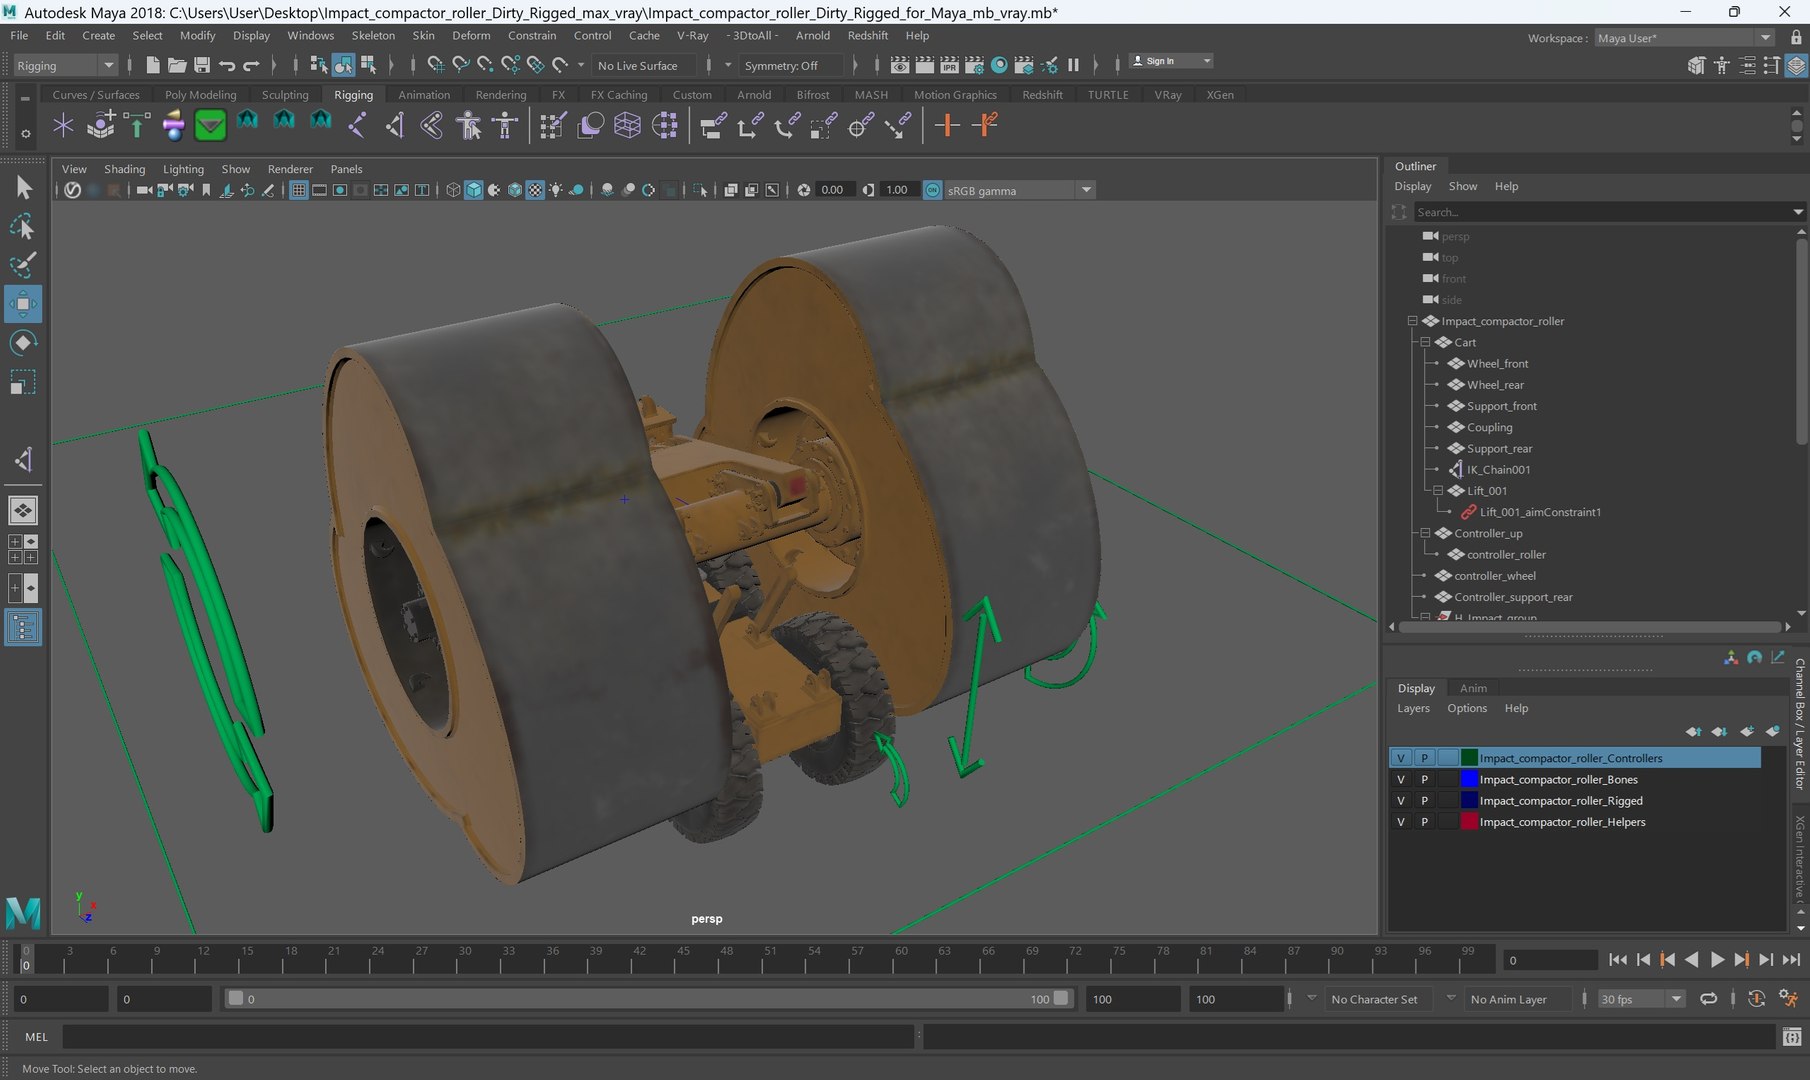Open the sRGB gamma view transform dropdown
Screen dimensions: 1810x1080
click(1019, 190)
